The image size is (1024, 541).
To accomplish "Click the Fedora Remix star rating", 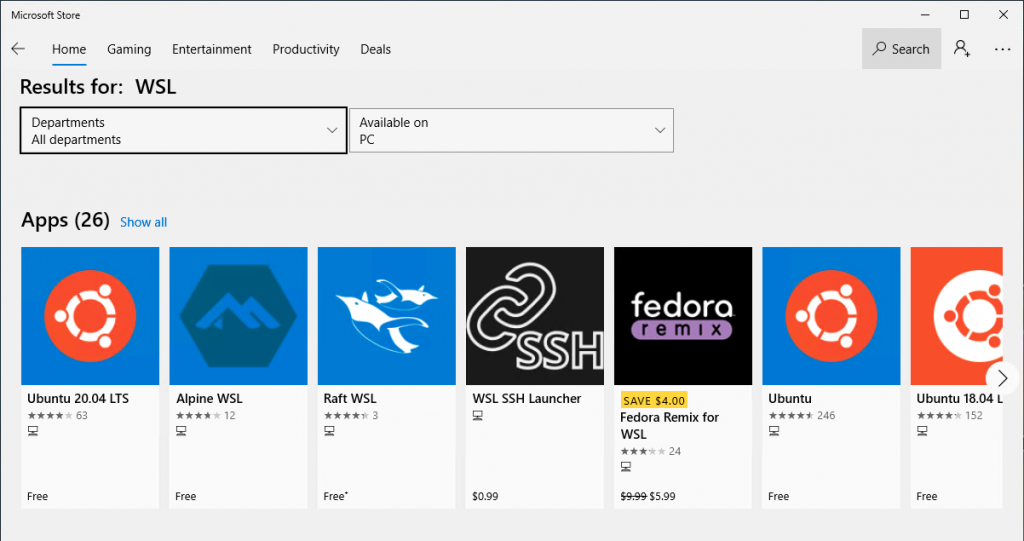I will pos(643,451).
